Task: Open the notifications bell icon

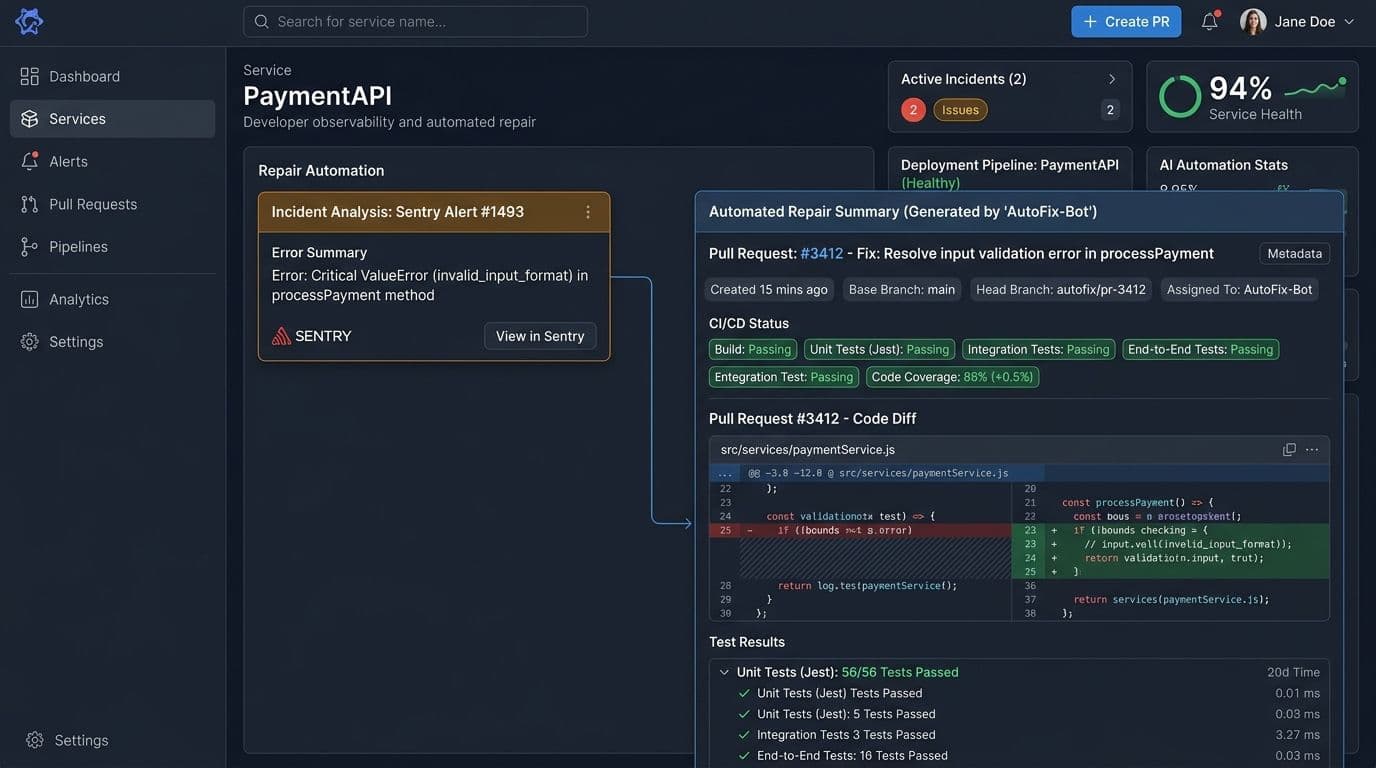Action: [x=1210, y=21]
